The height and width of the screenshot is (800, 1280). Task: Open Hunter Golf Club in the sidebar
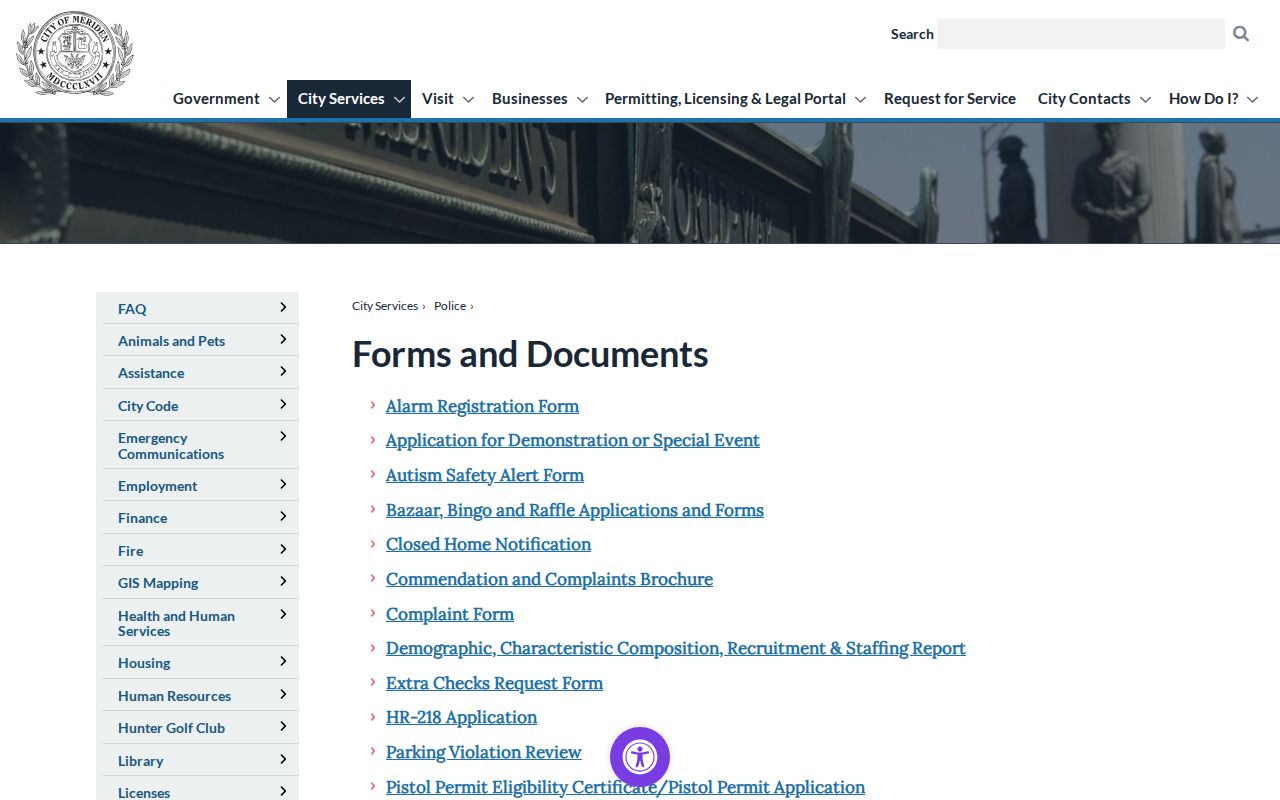(x=171, y=728)
